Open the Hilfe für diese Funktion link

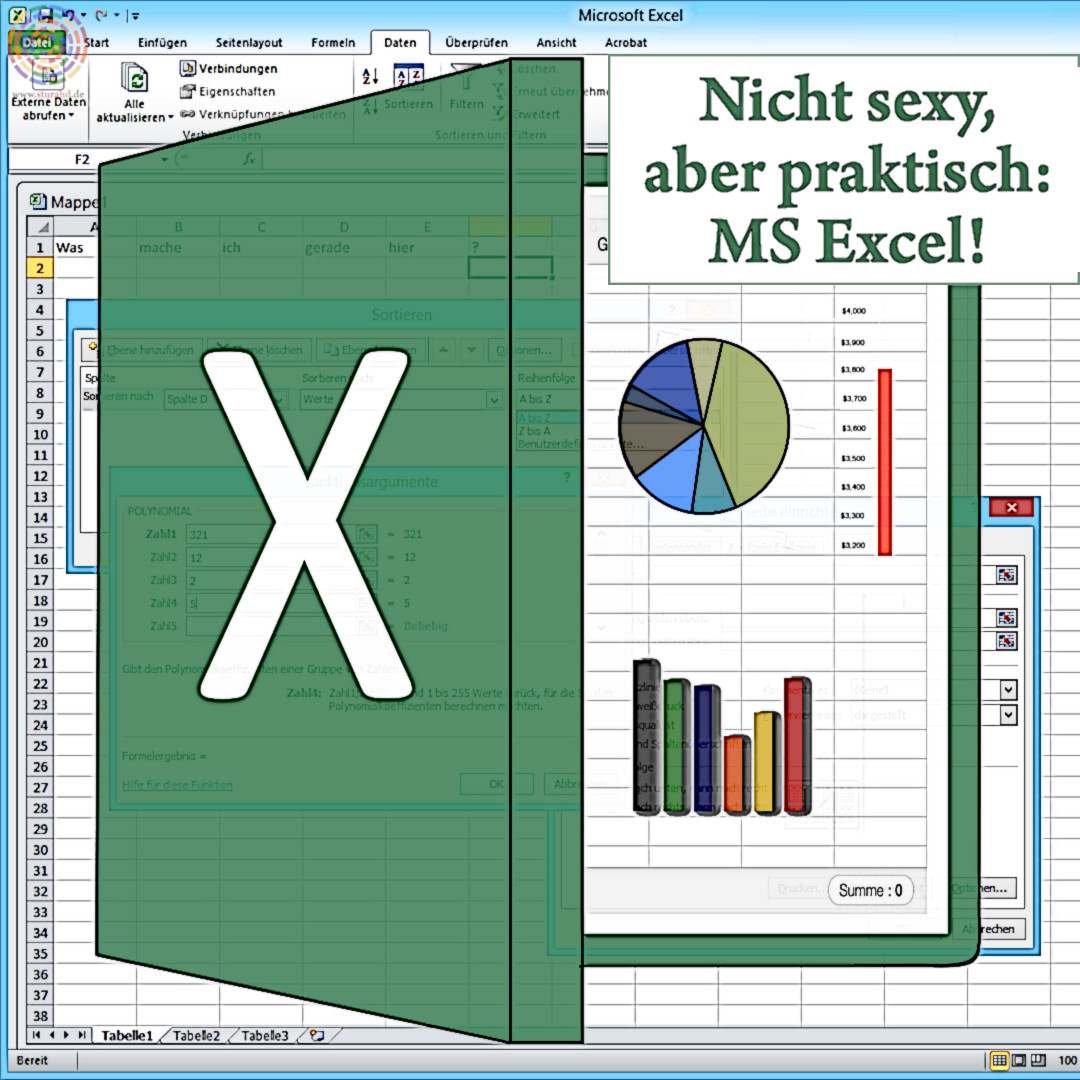[x=177, y=785]
